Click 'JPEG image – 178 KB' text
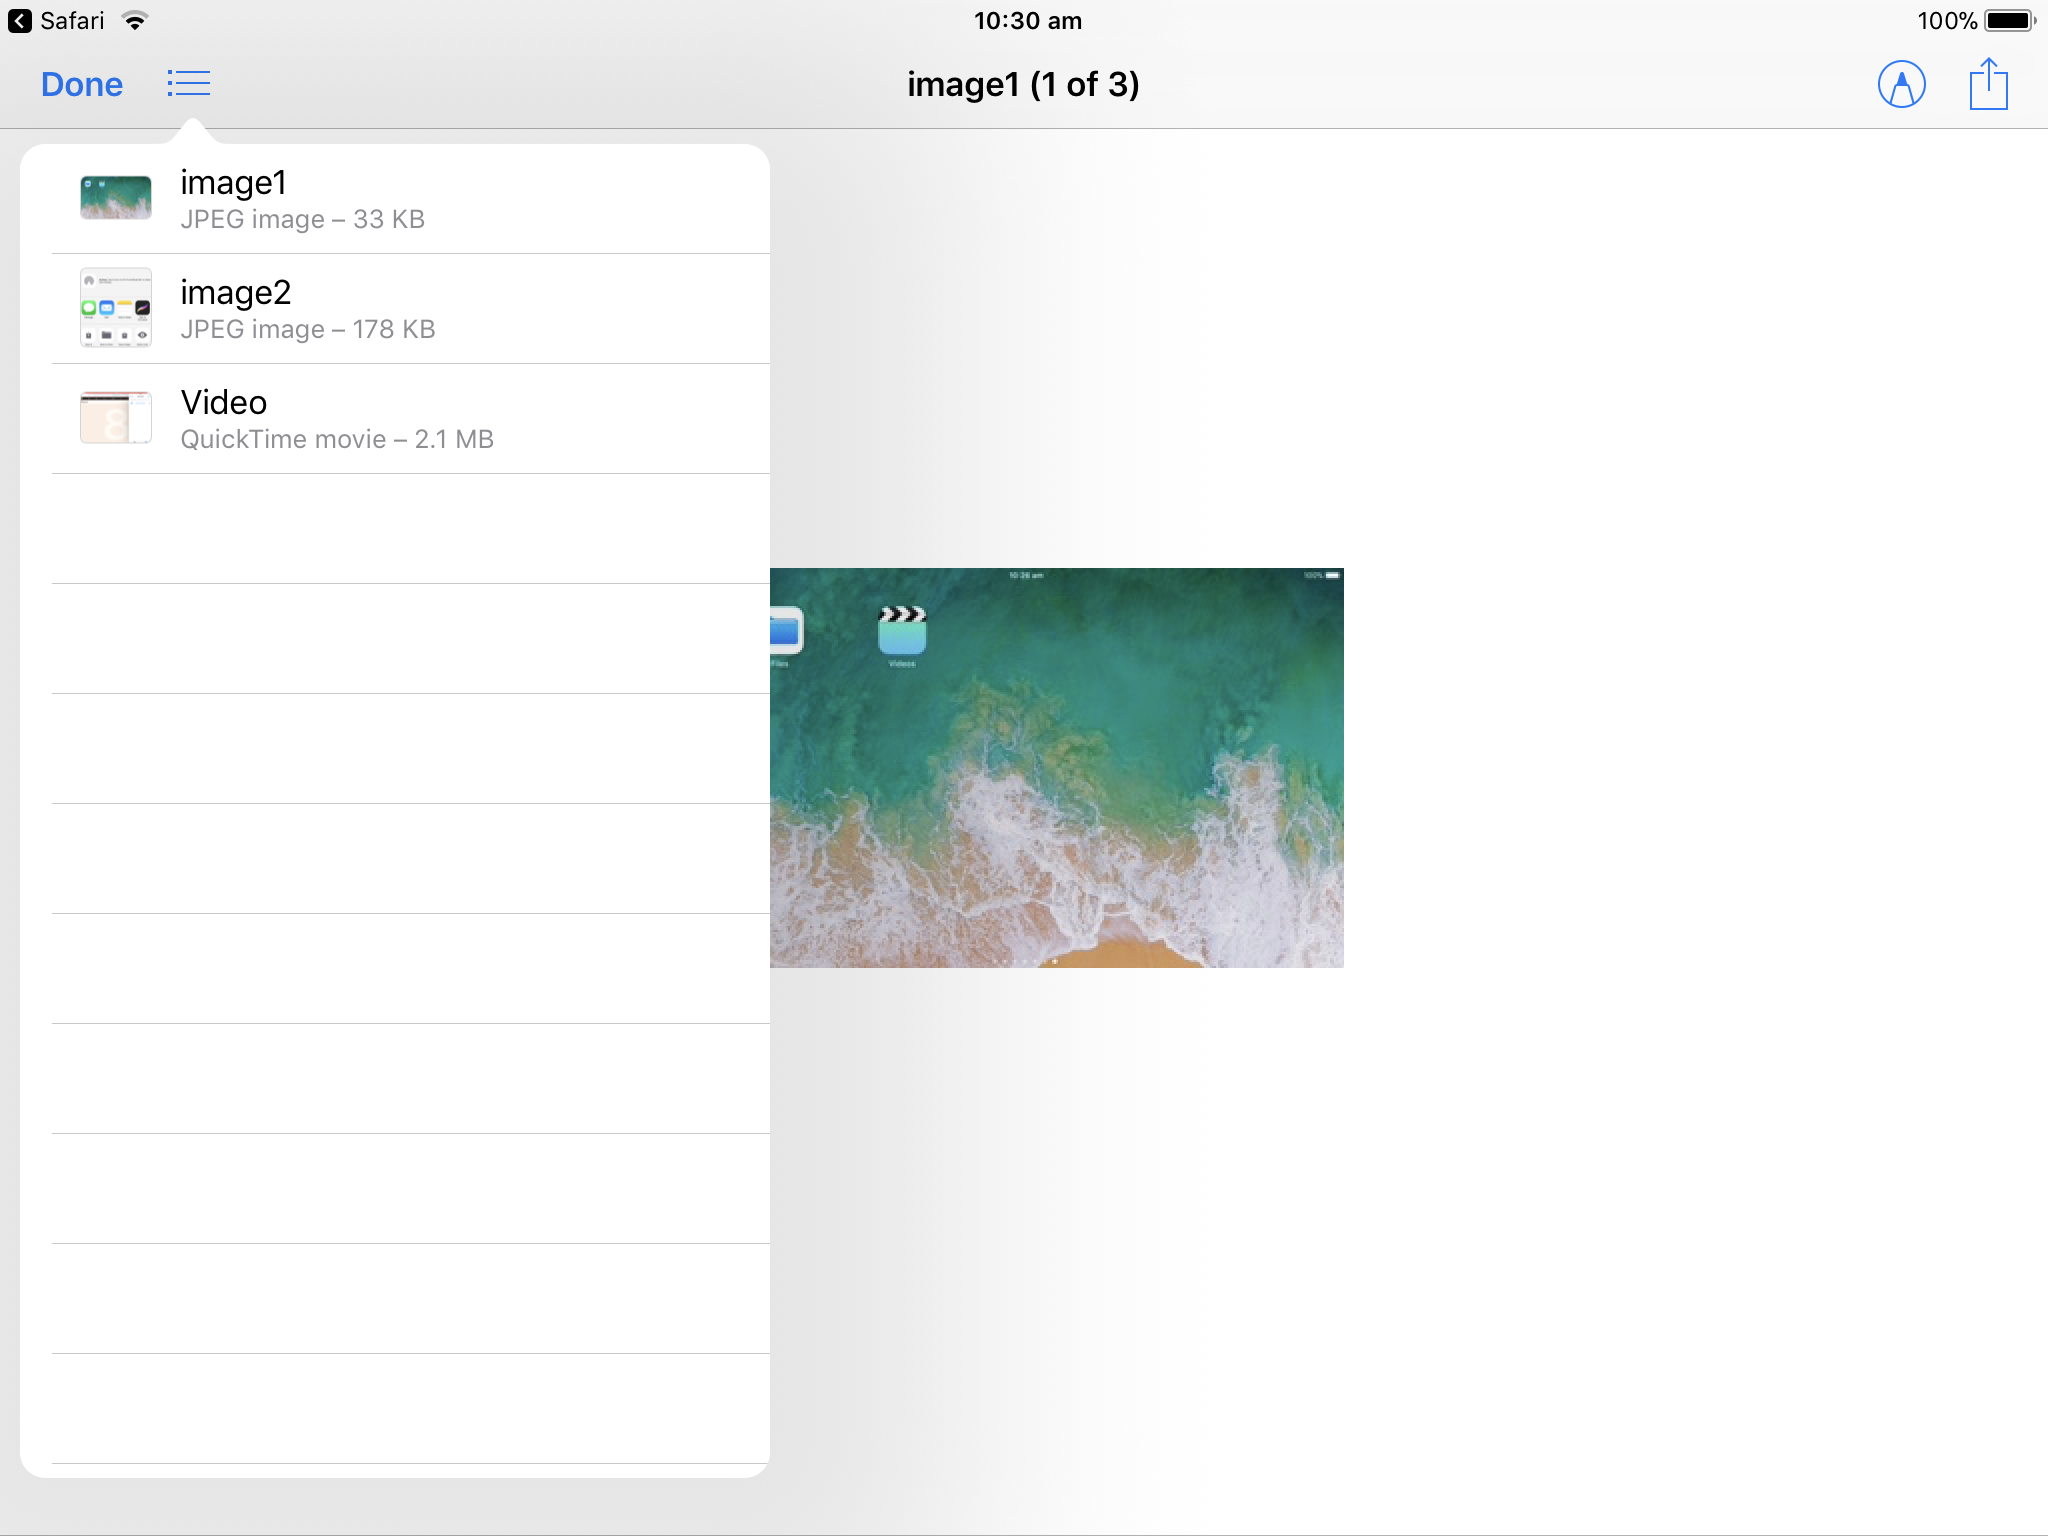The width and height of the screenshot is (2048, 1536). tap(308, 330)
